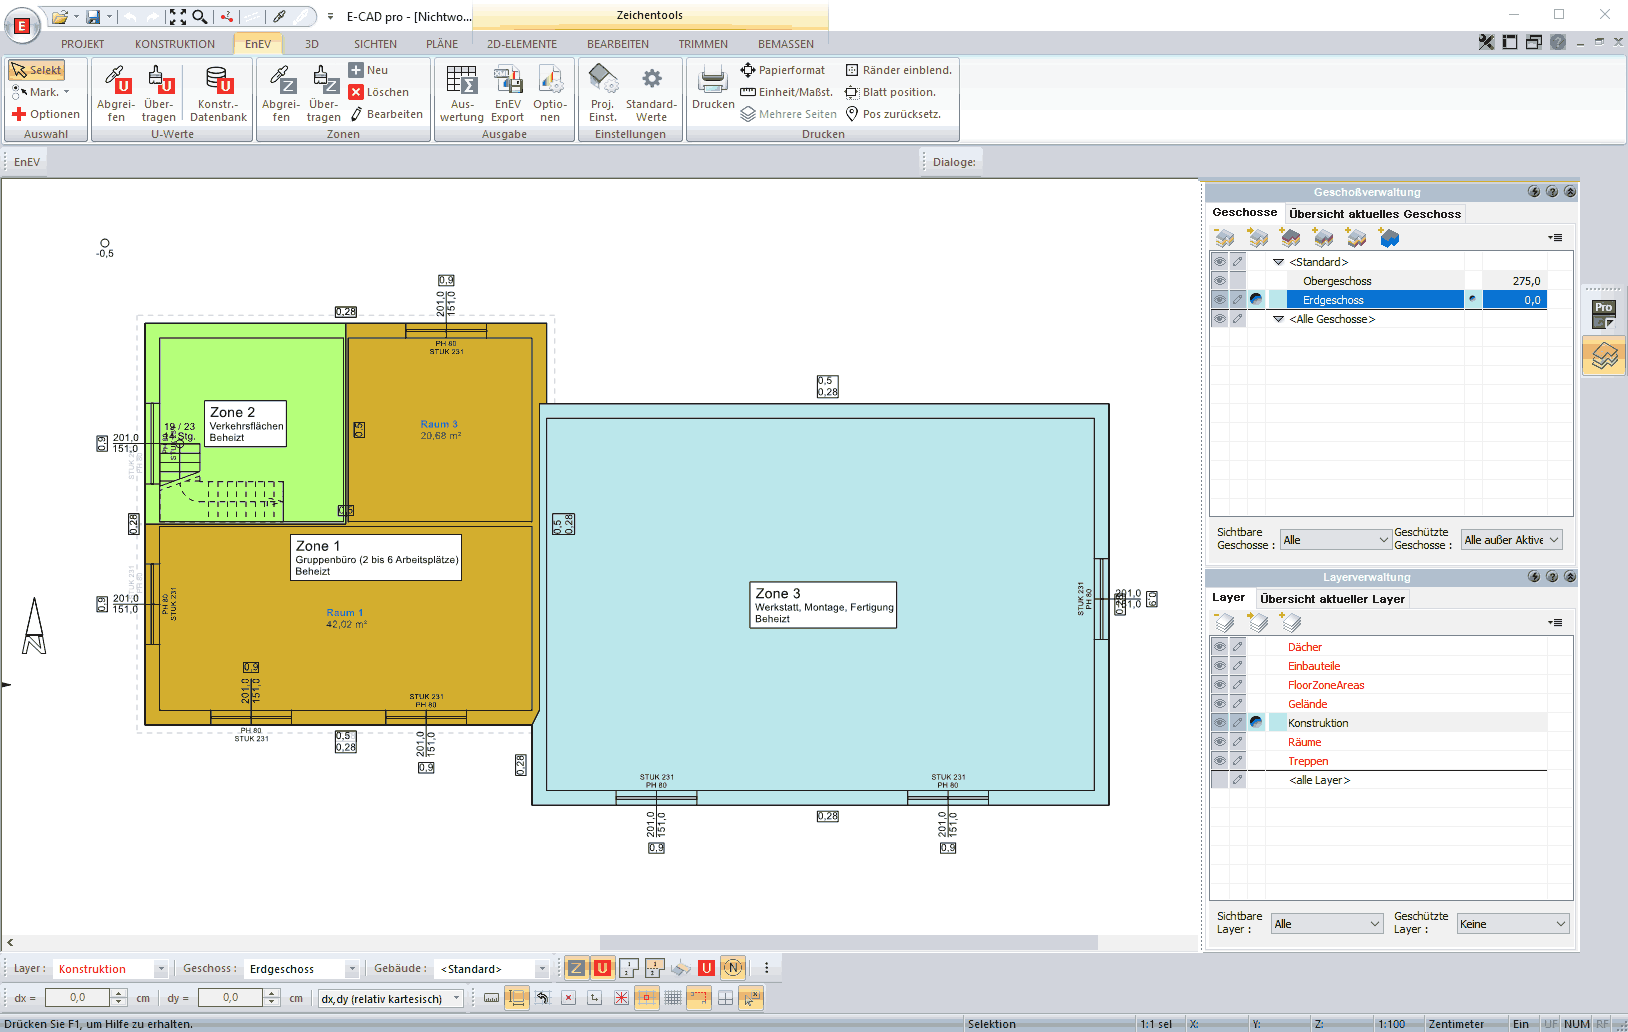The height and width of the screenshot is (1032, 1628).
Task: Open EnEV Optionen settings
Action: tap(550, 93)
